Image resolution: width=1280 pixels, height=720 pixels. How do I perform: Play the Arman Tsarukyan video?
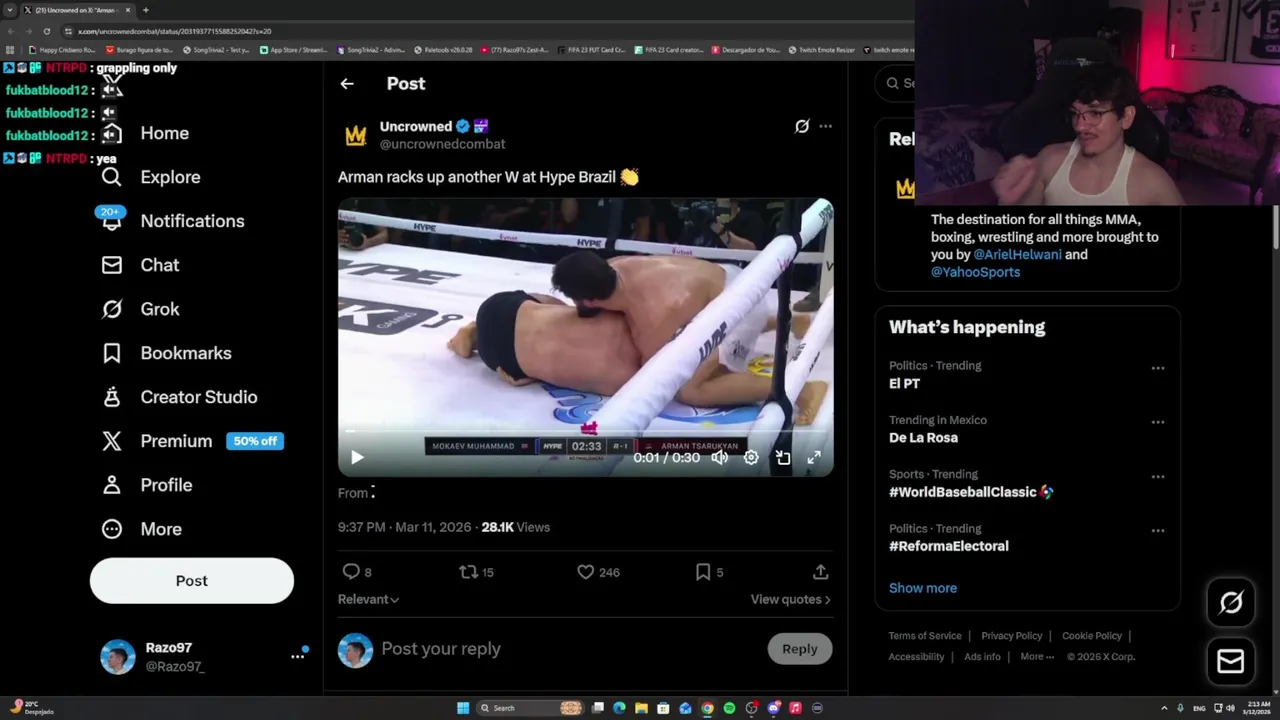[x=357, y=457]
